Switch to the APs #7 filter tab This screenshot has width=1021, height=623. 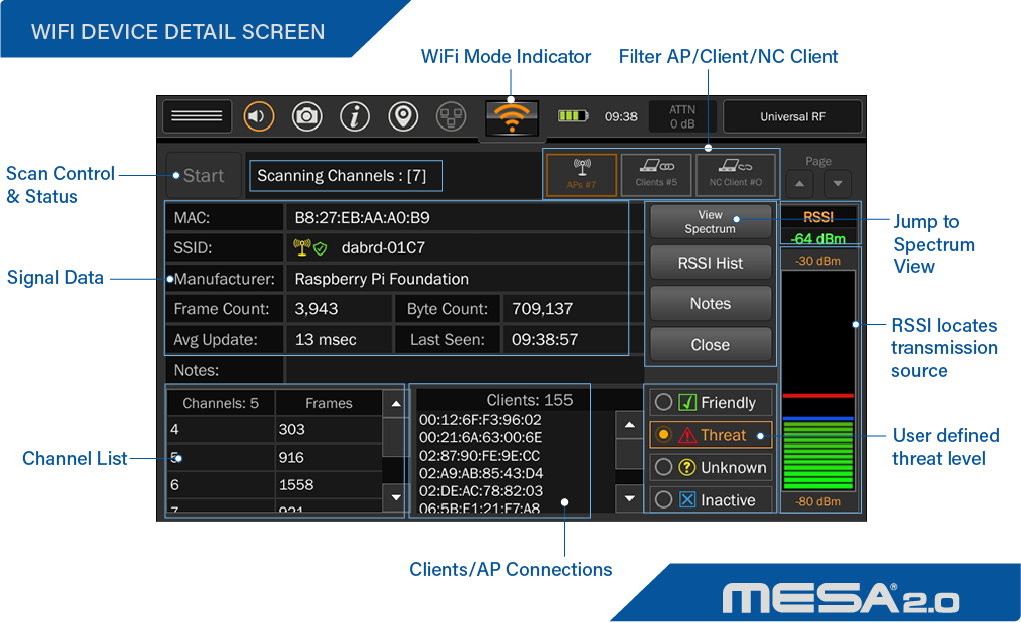click(x=581, y=175)
